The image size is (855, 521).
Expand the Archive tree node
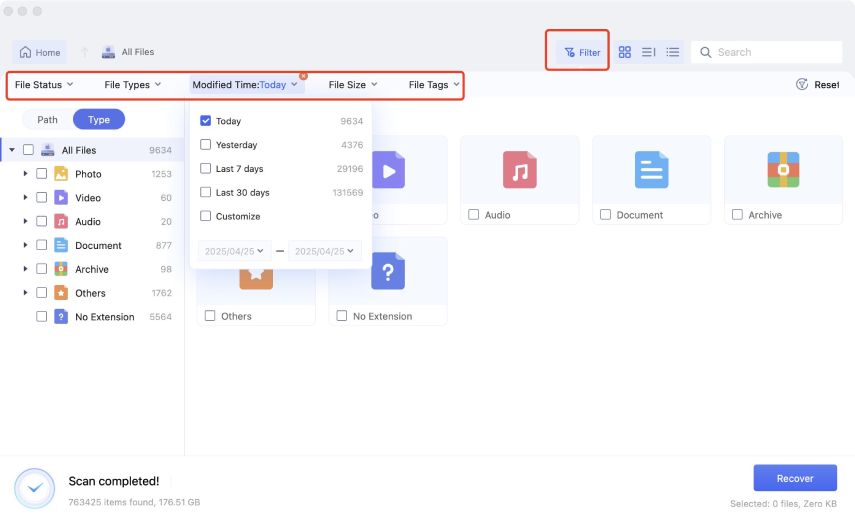[25, 268]
